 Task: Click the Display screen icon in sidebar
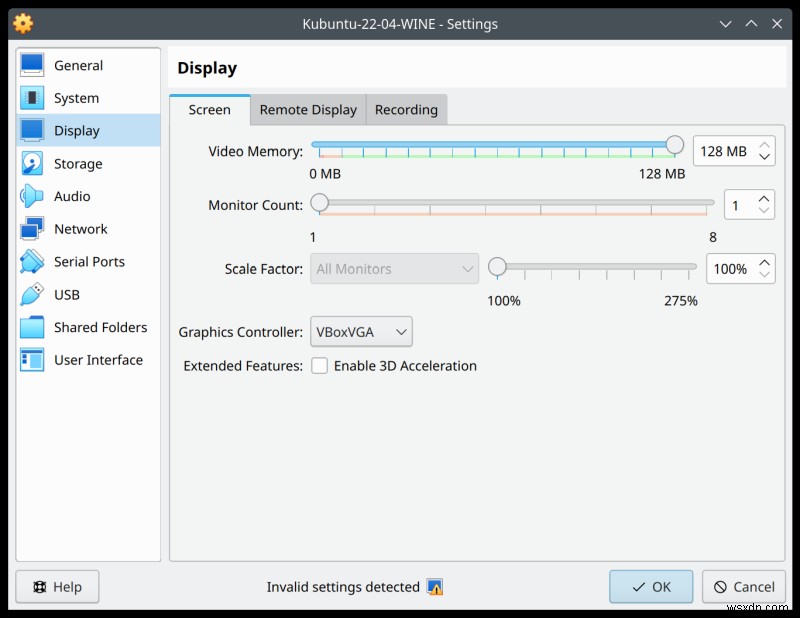tap(32, 130)
